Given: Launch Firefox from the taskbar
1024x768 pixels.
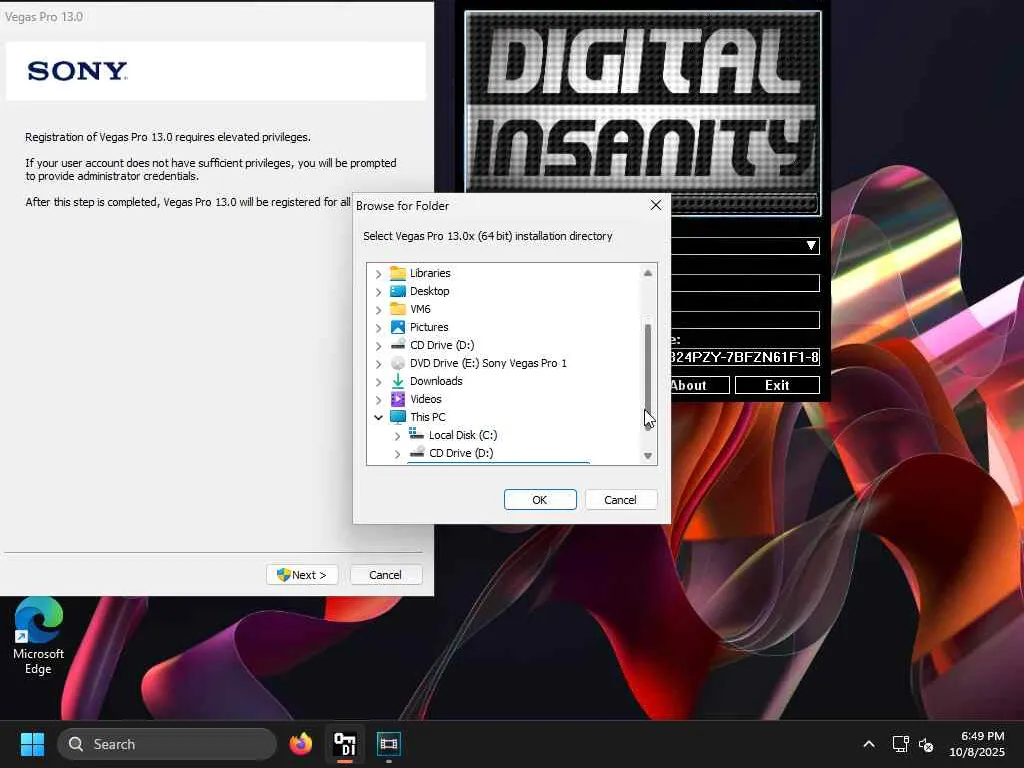Looking at the screenshot, I should click(300, 744).
